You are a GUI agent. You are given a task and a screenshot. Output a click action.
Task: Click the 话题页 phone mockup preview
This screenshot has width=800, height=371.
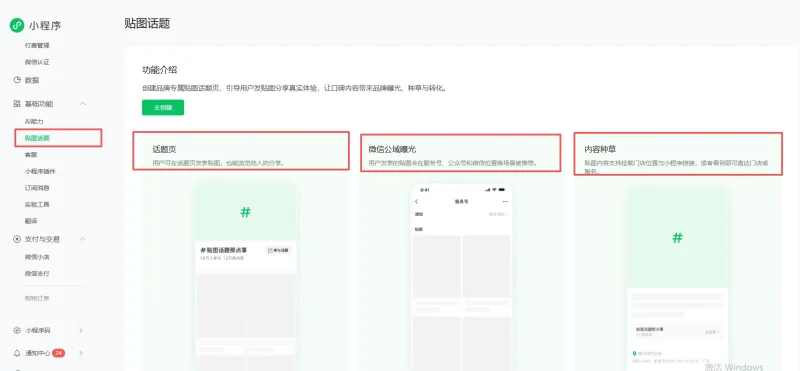[245, 276]
